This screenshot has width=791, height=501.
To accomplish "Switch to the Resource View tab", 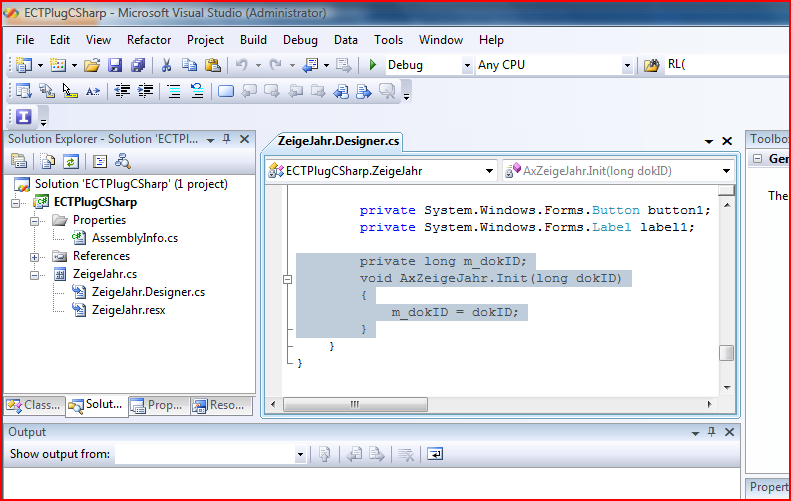I will pyautogui.click(x=221, y=405).
